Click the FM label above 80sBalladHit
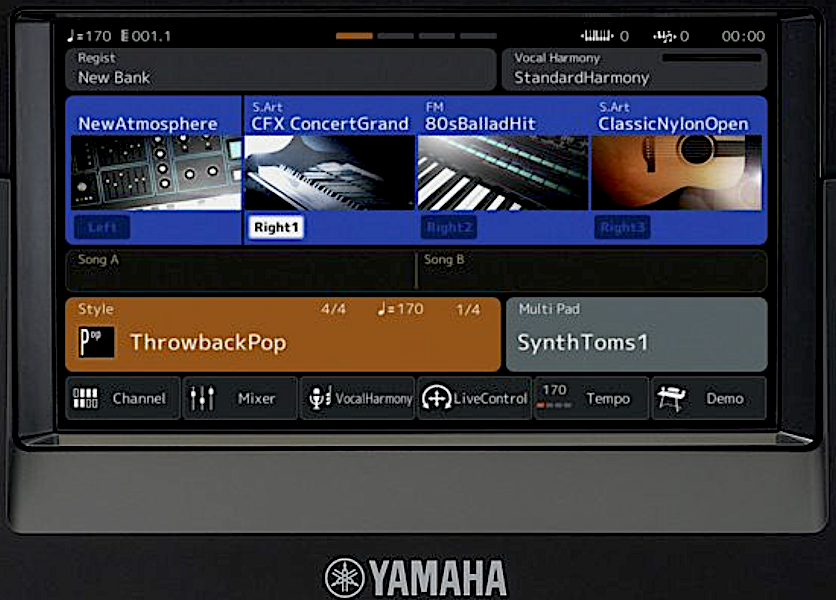Screen dimensions: 836x600 click(435, 107)
